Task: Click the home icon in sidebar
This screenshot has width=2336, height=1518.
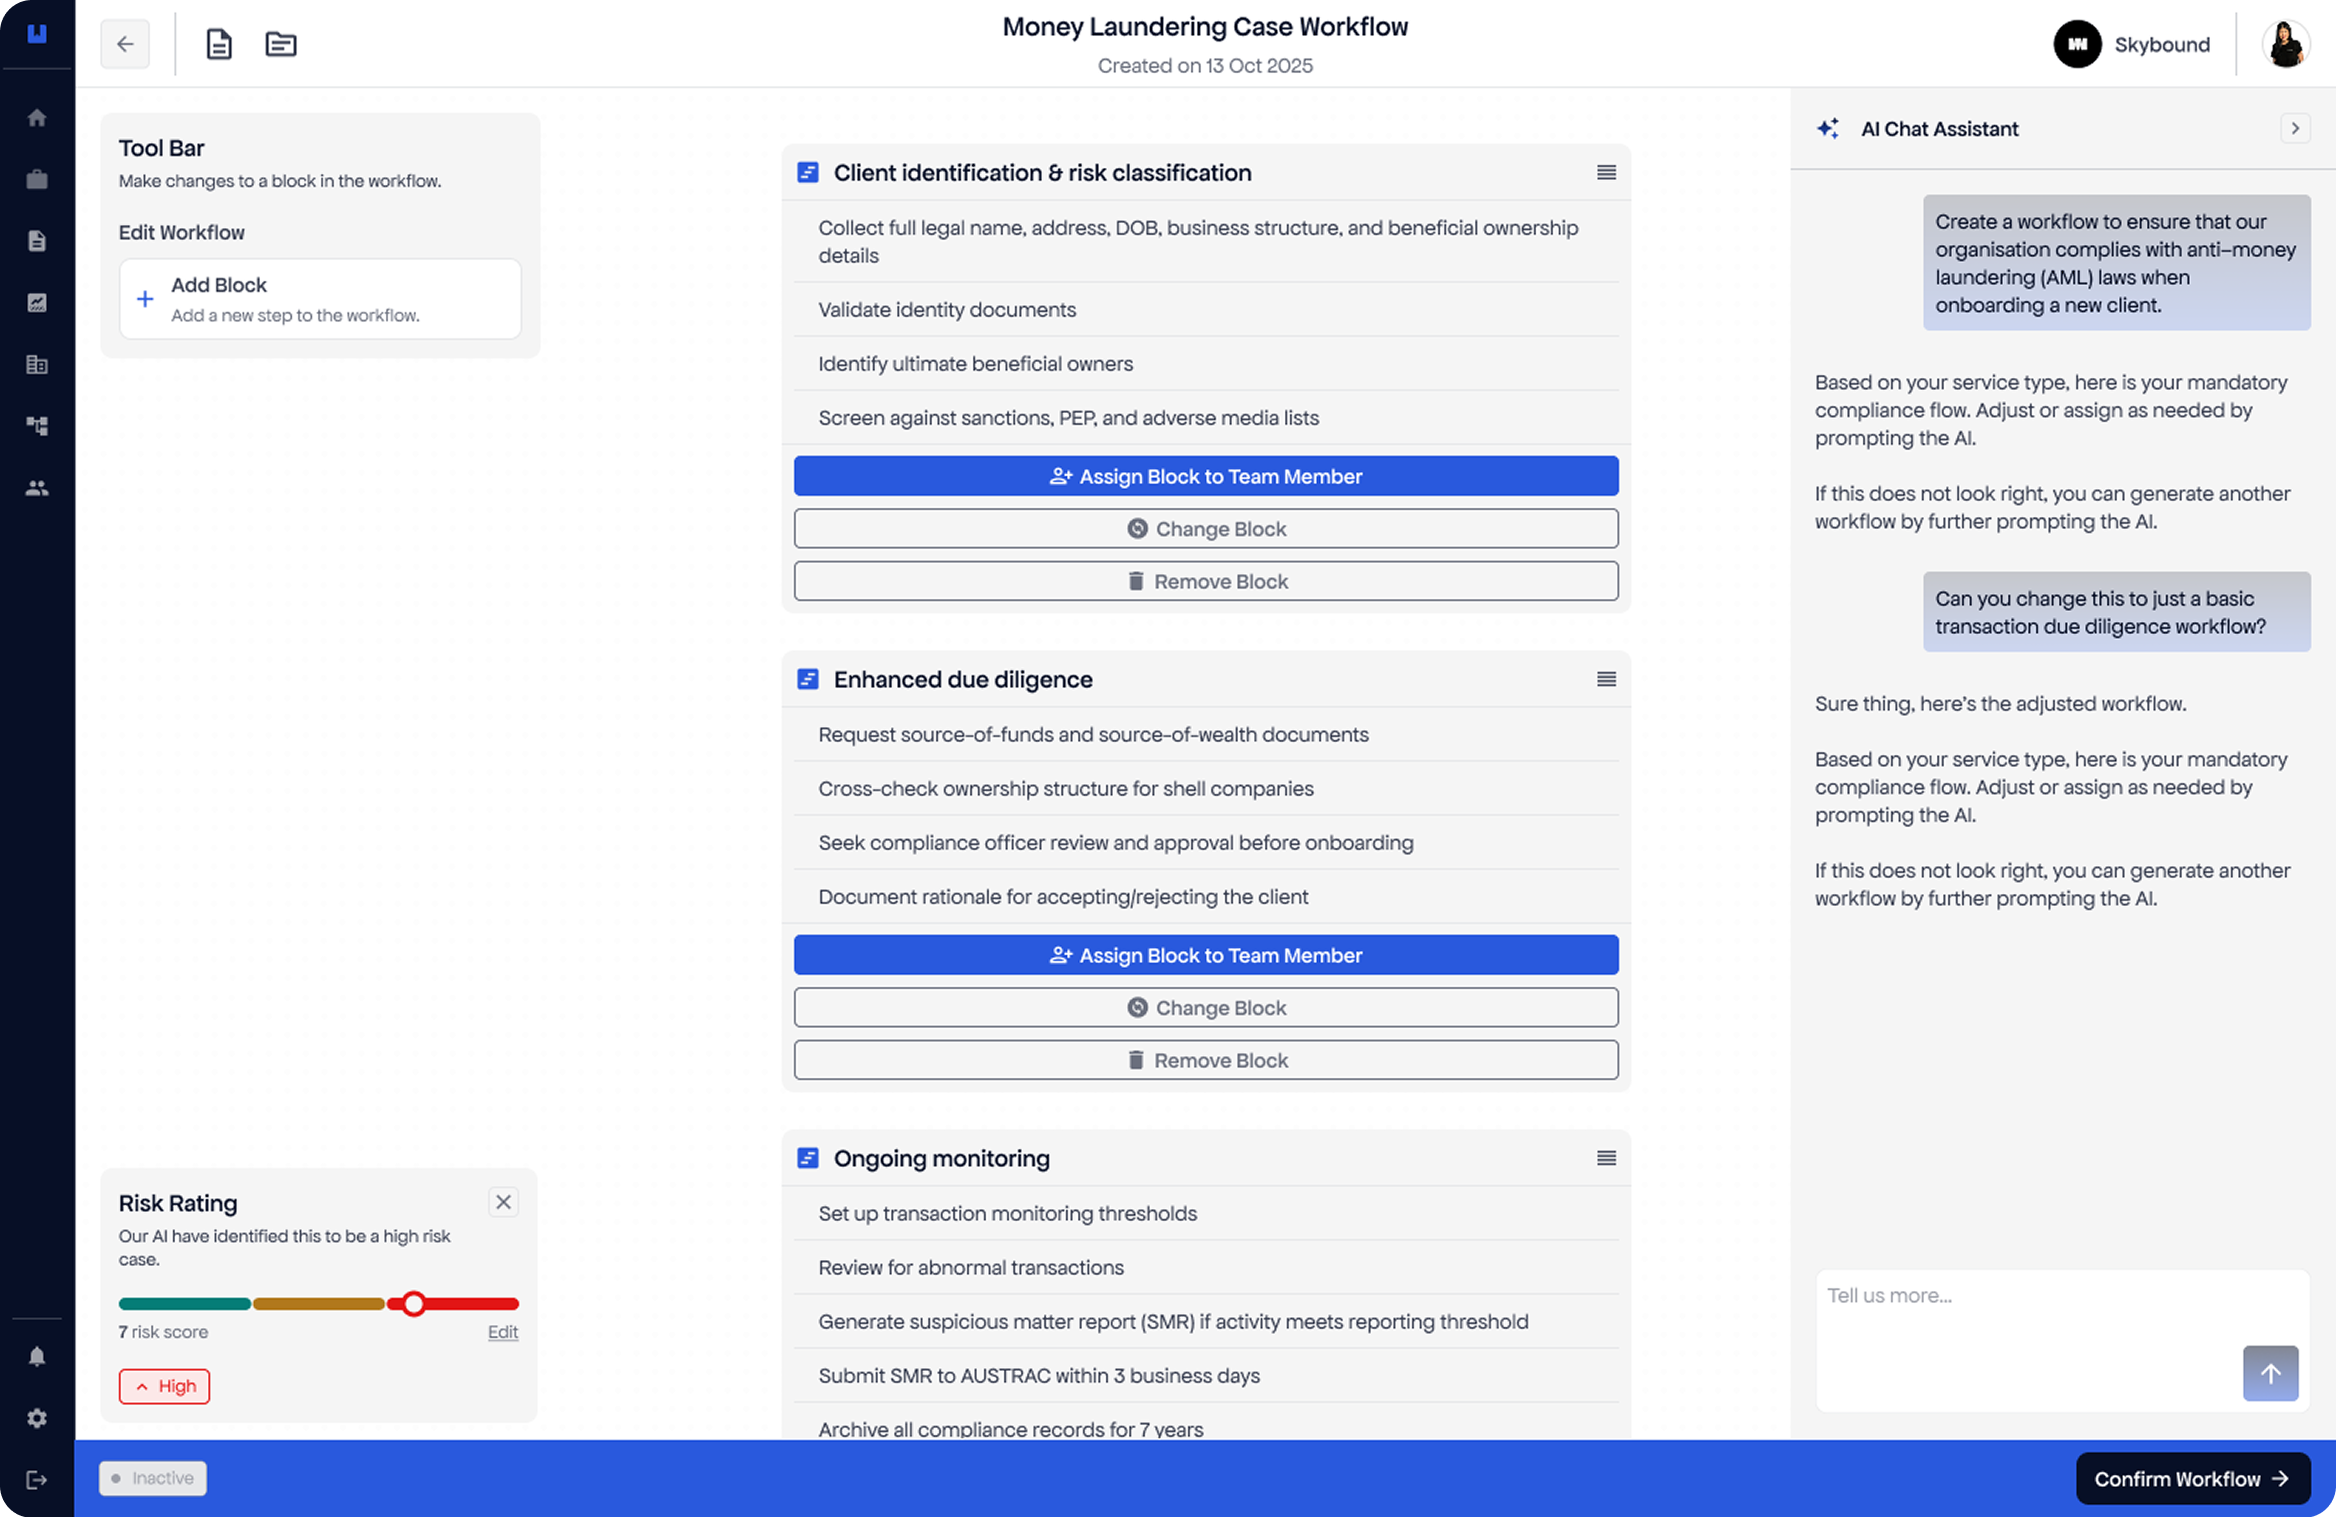Action: click(37, 118)
